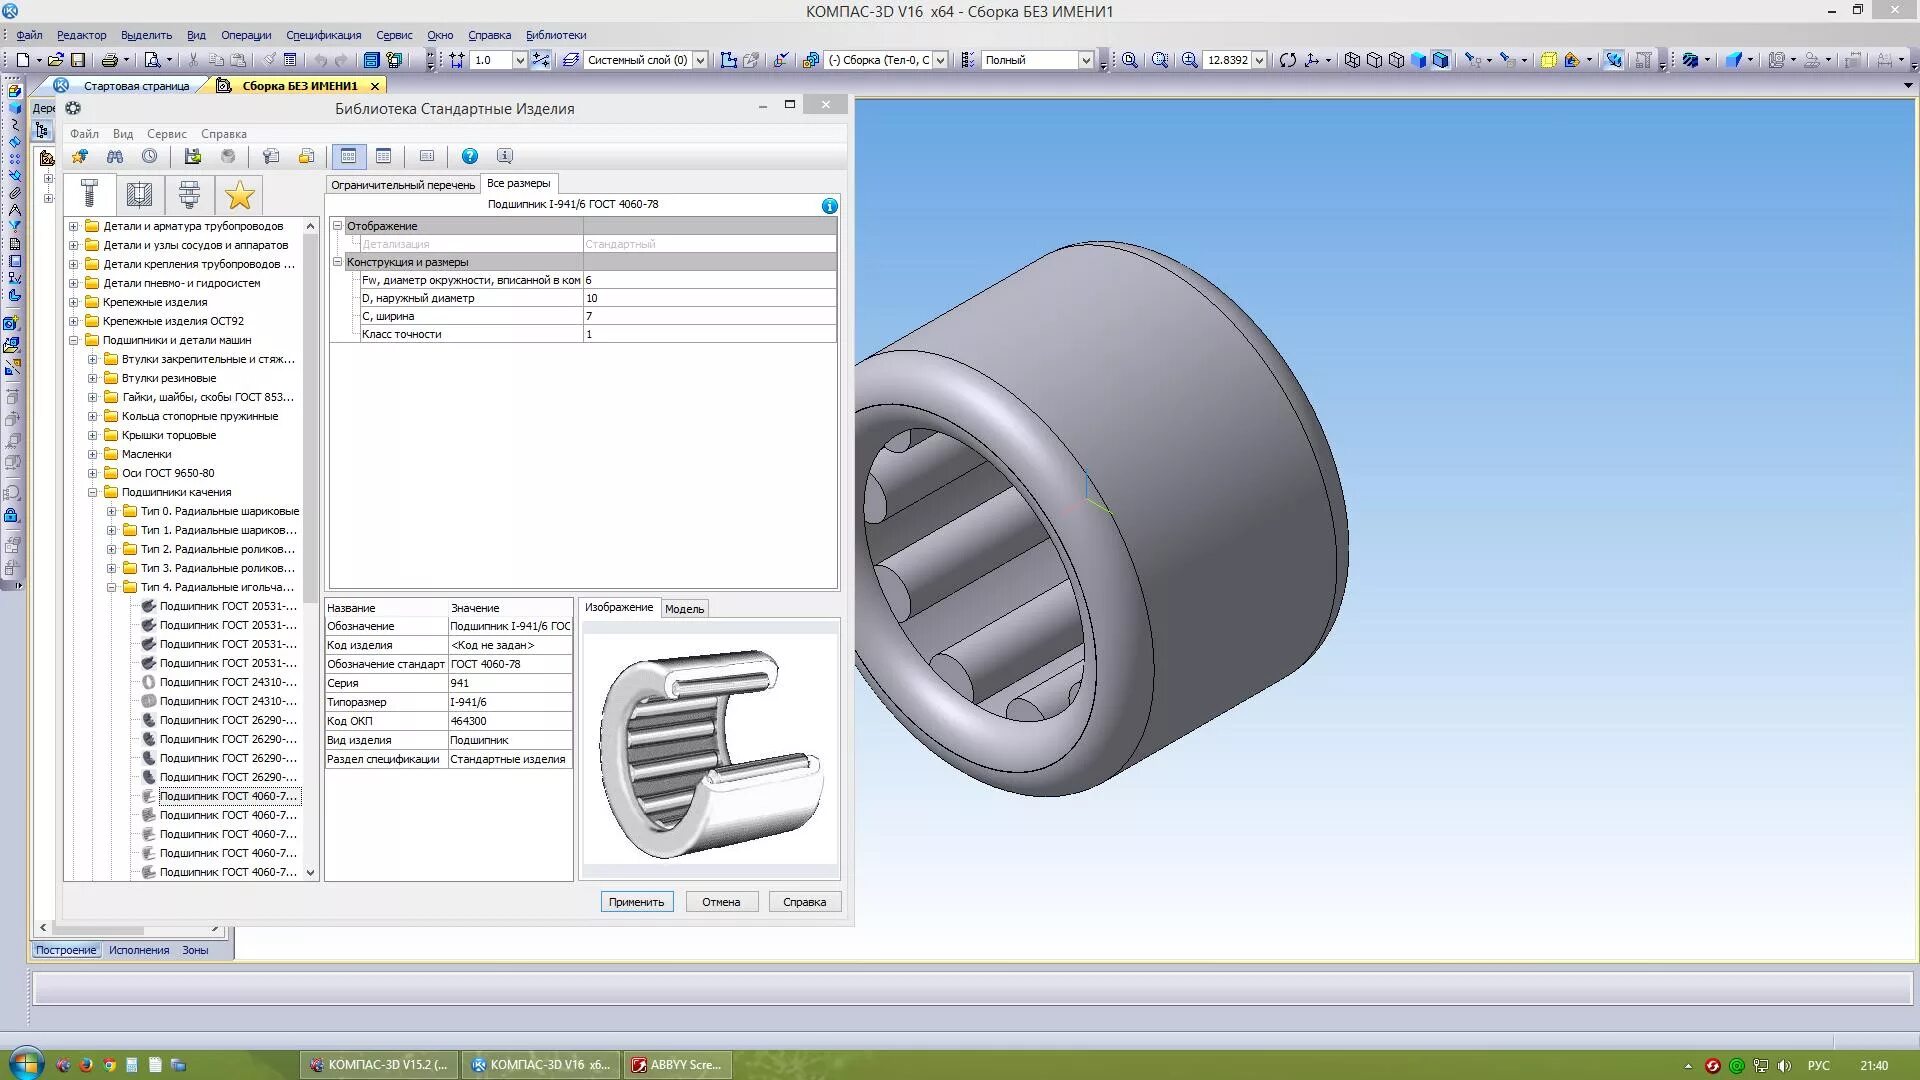Select shaded display mode blue cube icon

click(x=1418, y=60)
